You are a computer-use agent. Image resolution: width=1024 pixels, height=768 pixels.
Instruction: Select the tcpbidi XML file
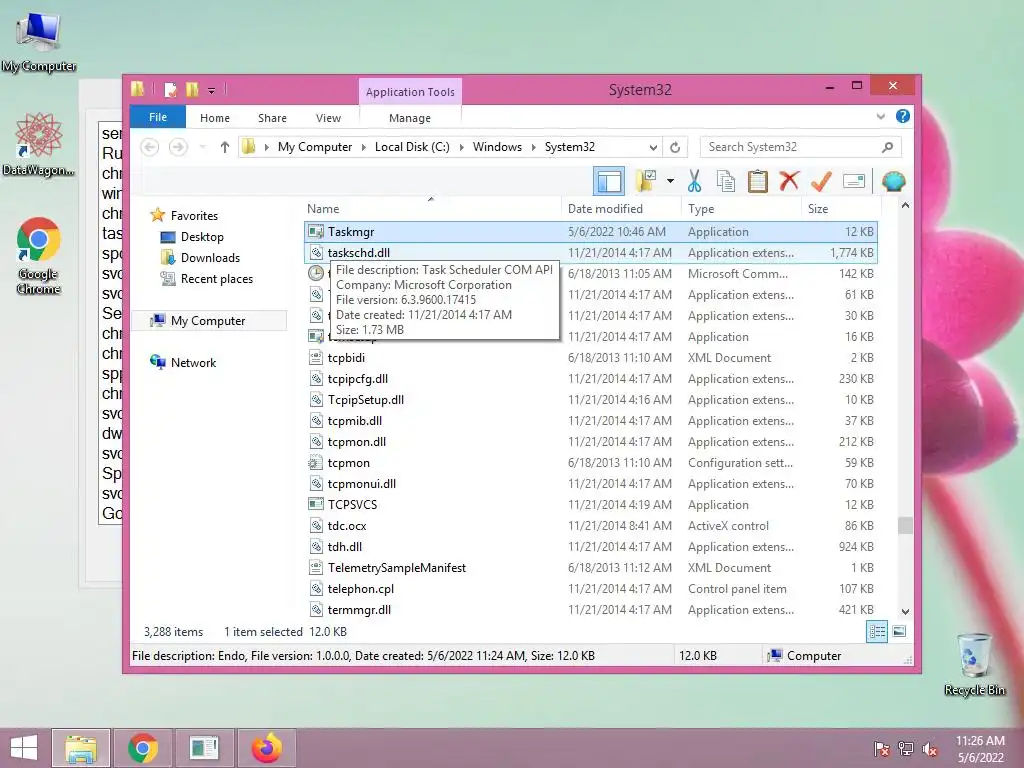pos(590,358)
